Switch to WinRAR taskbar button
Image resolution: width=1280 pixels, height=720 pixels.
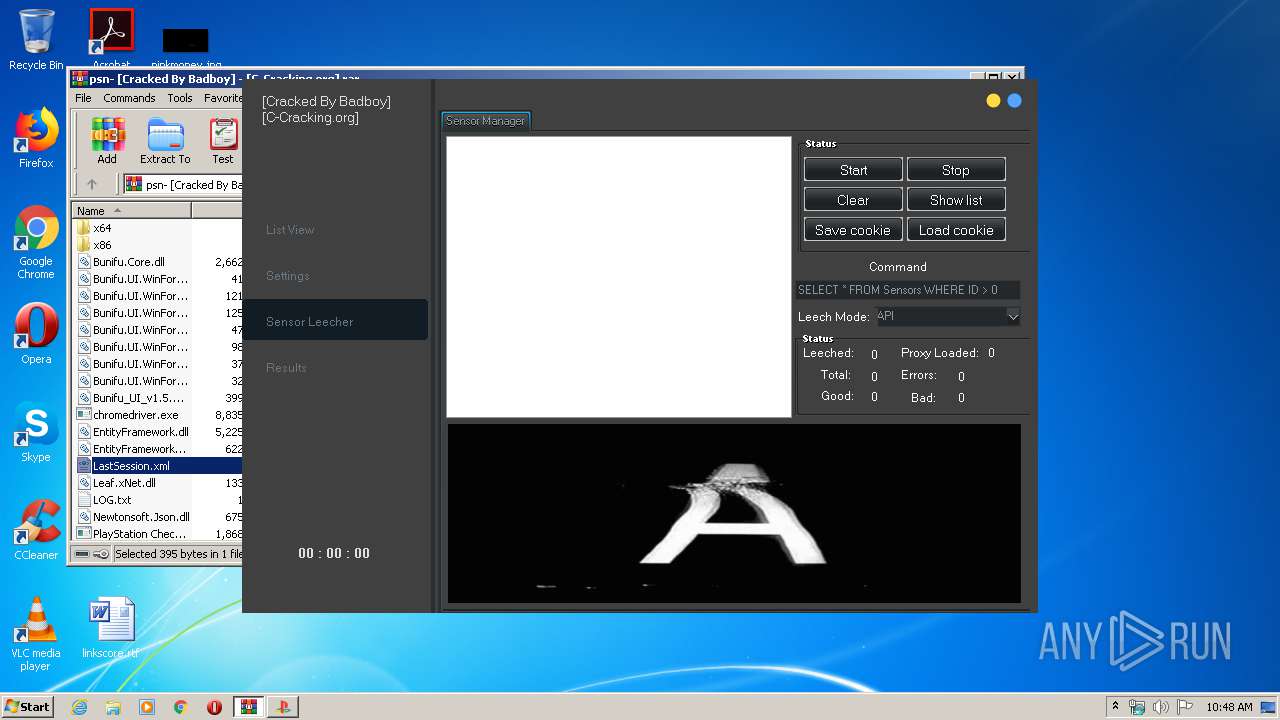click(248, 707)
